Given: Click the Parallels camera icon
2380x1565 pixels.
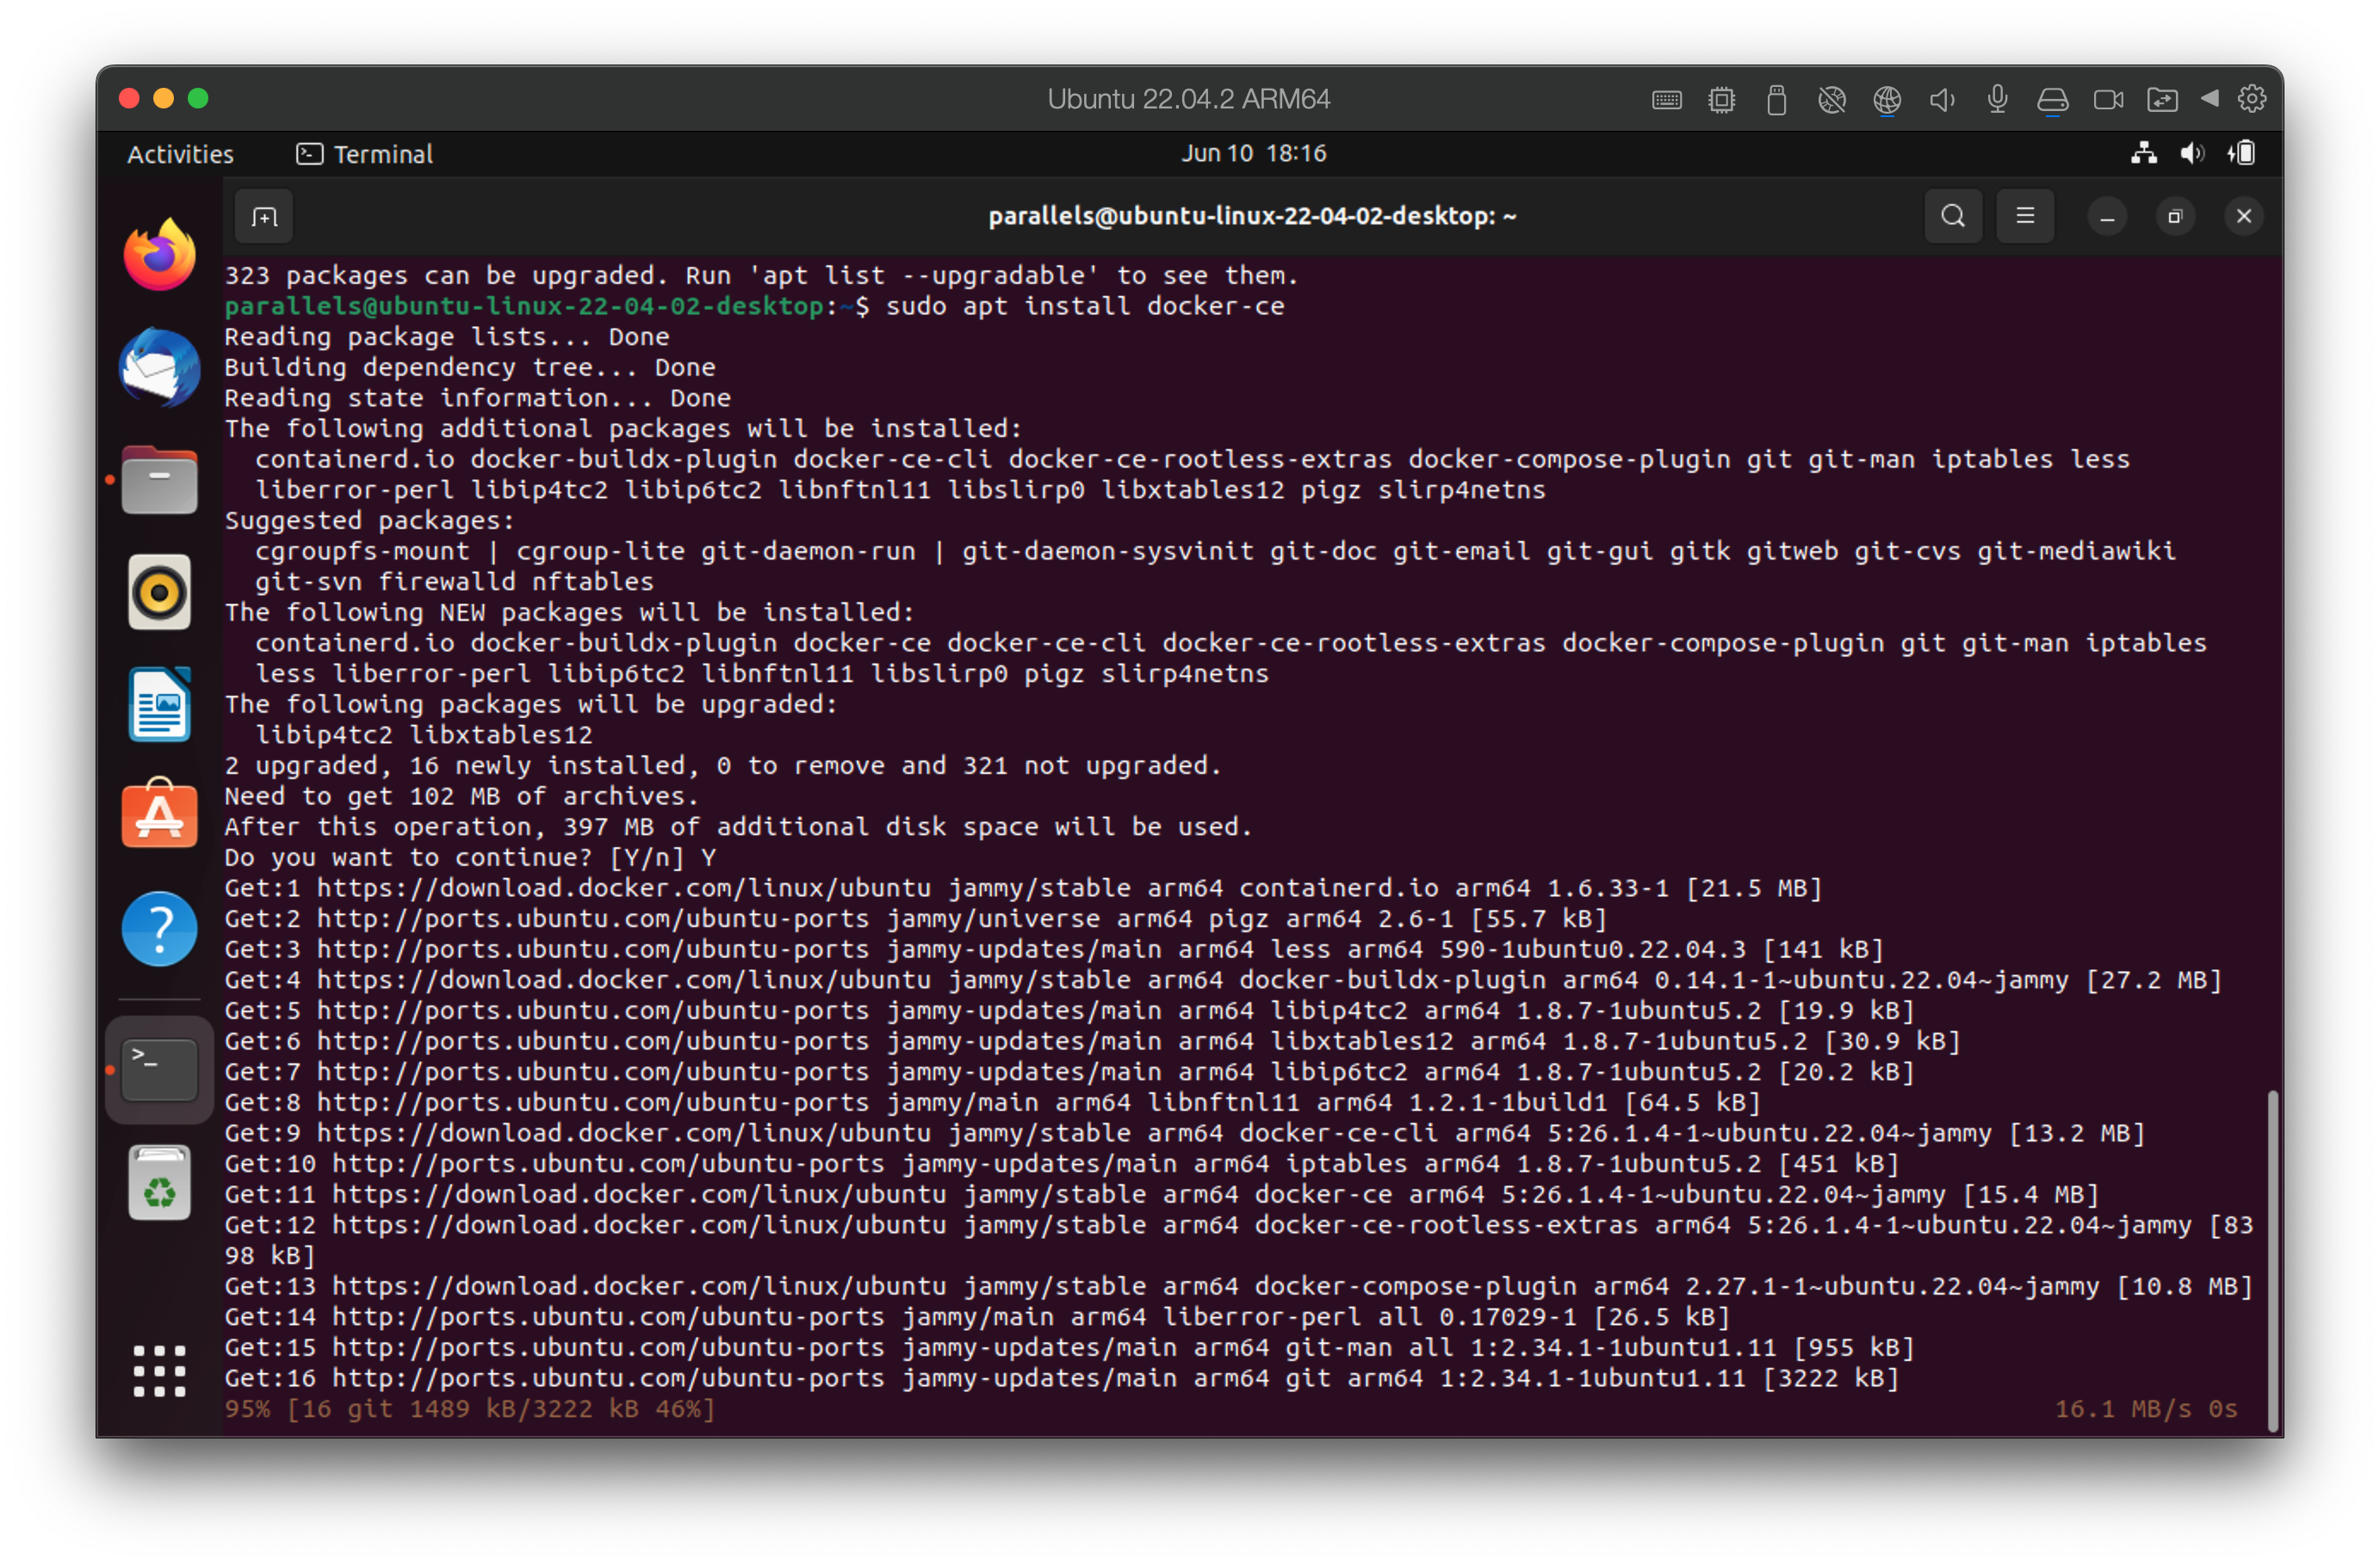Looking at the screenshot, I should pos(2108,99).
